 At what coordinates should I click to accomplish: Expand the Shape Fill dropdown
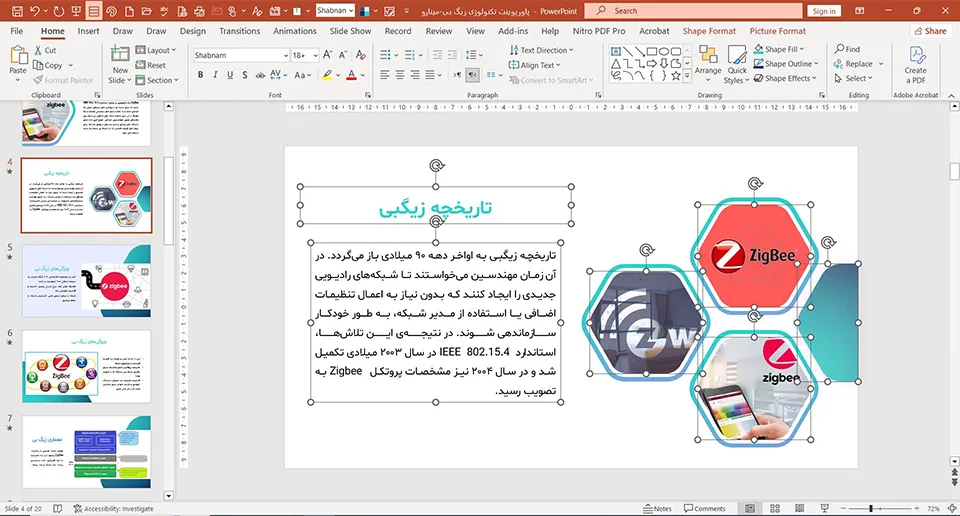coord(779,49)
